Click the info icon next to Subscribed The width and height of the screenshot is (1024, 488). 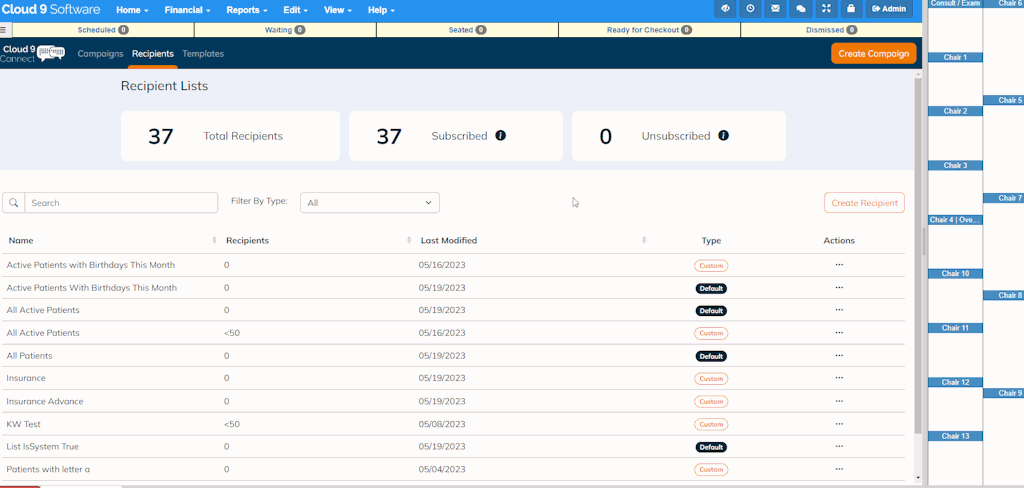[501, 136]
